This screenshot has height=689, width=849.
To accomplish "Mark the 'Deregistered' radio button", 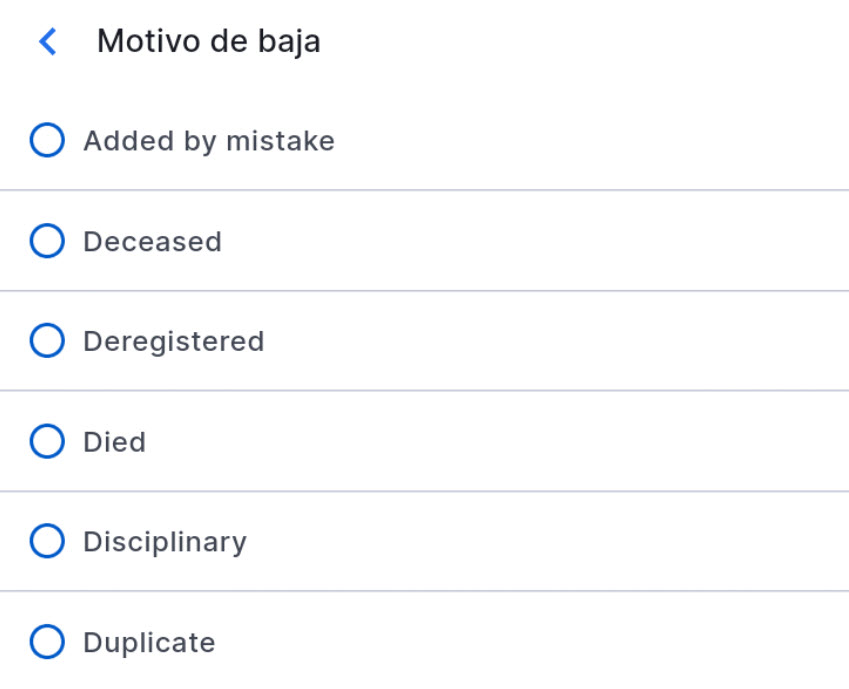I will point(47,341).
